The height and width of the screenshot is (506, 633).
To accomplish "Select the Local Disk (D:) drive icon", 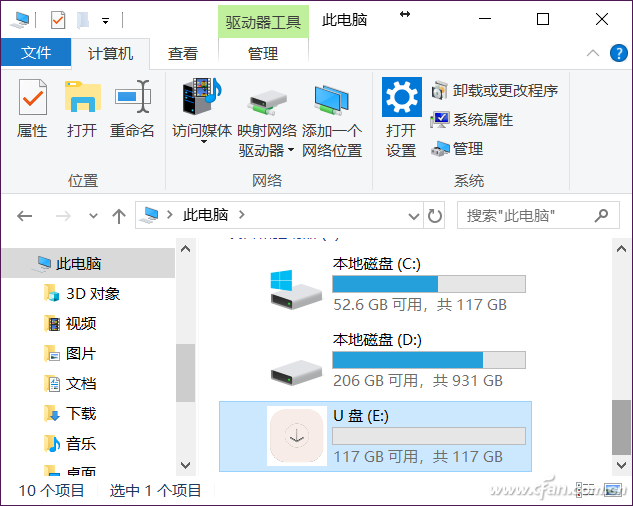I will [x=296, y=372].
